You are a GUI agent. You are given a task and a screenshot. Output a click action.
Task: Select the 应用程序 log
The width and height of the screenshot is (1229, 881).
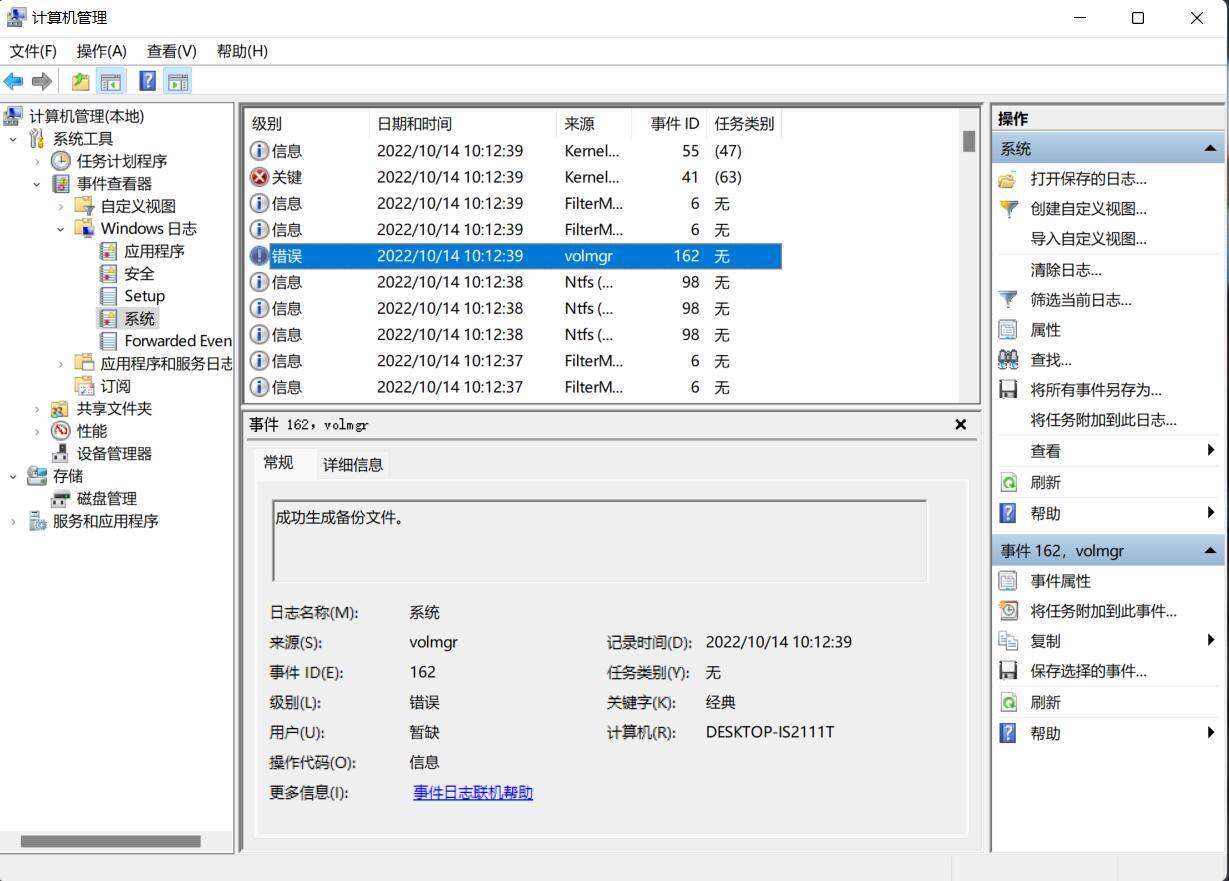(154, 251)
